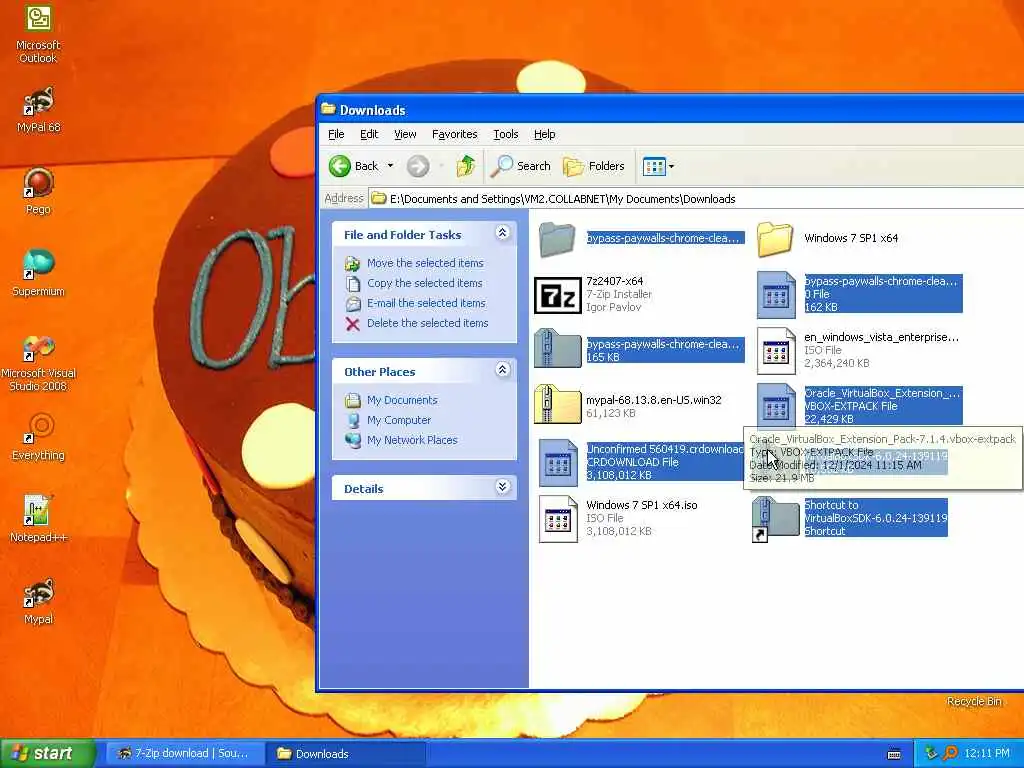The image size is (1024, 768).
Task: Select the 7z2407-x64 installer icon
Action: point(557,295)
